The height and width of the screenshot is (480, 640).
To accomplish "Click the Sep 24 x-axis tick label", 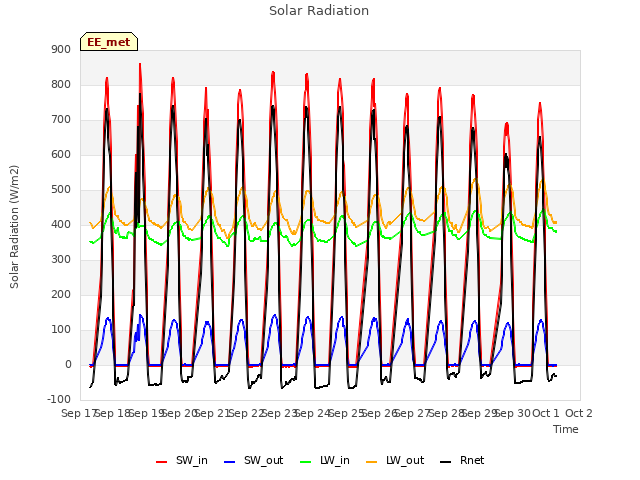I will [x=314, y=413].
